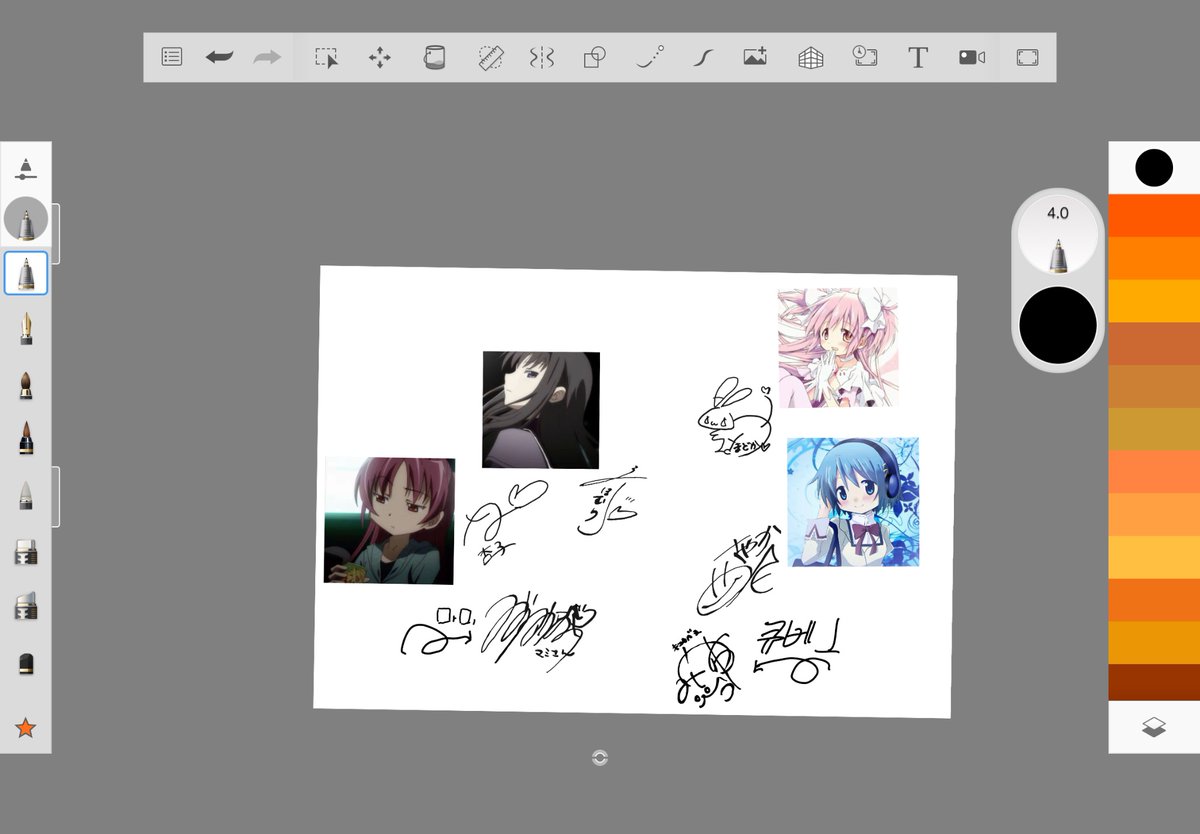Click the Time-lapse clock icon
Viewport: 1200px width, 834px height.
(865, 57)
